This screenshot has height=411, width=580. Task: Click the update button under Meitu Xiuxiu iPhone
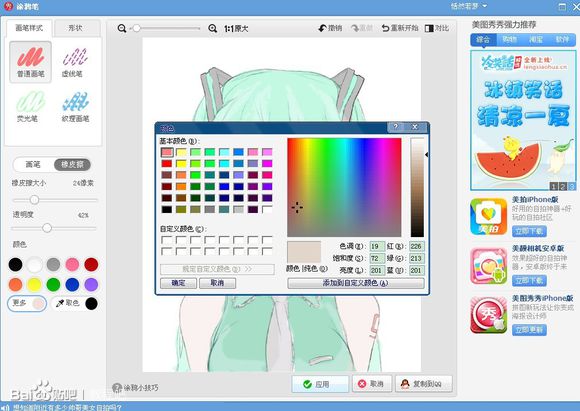529,330
